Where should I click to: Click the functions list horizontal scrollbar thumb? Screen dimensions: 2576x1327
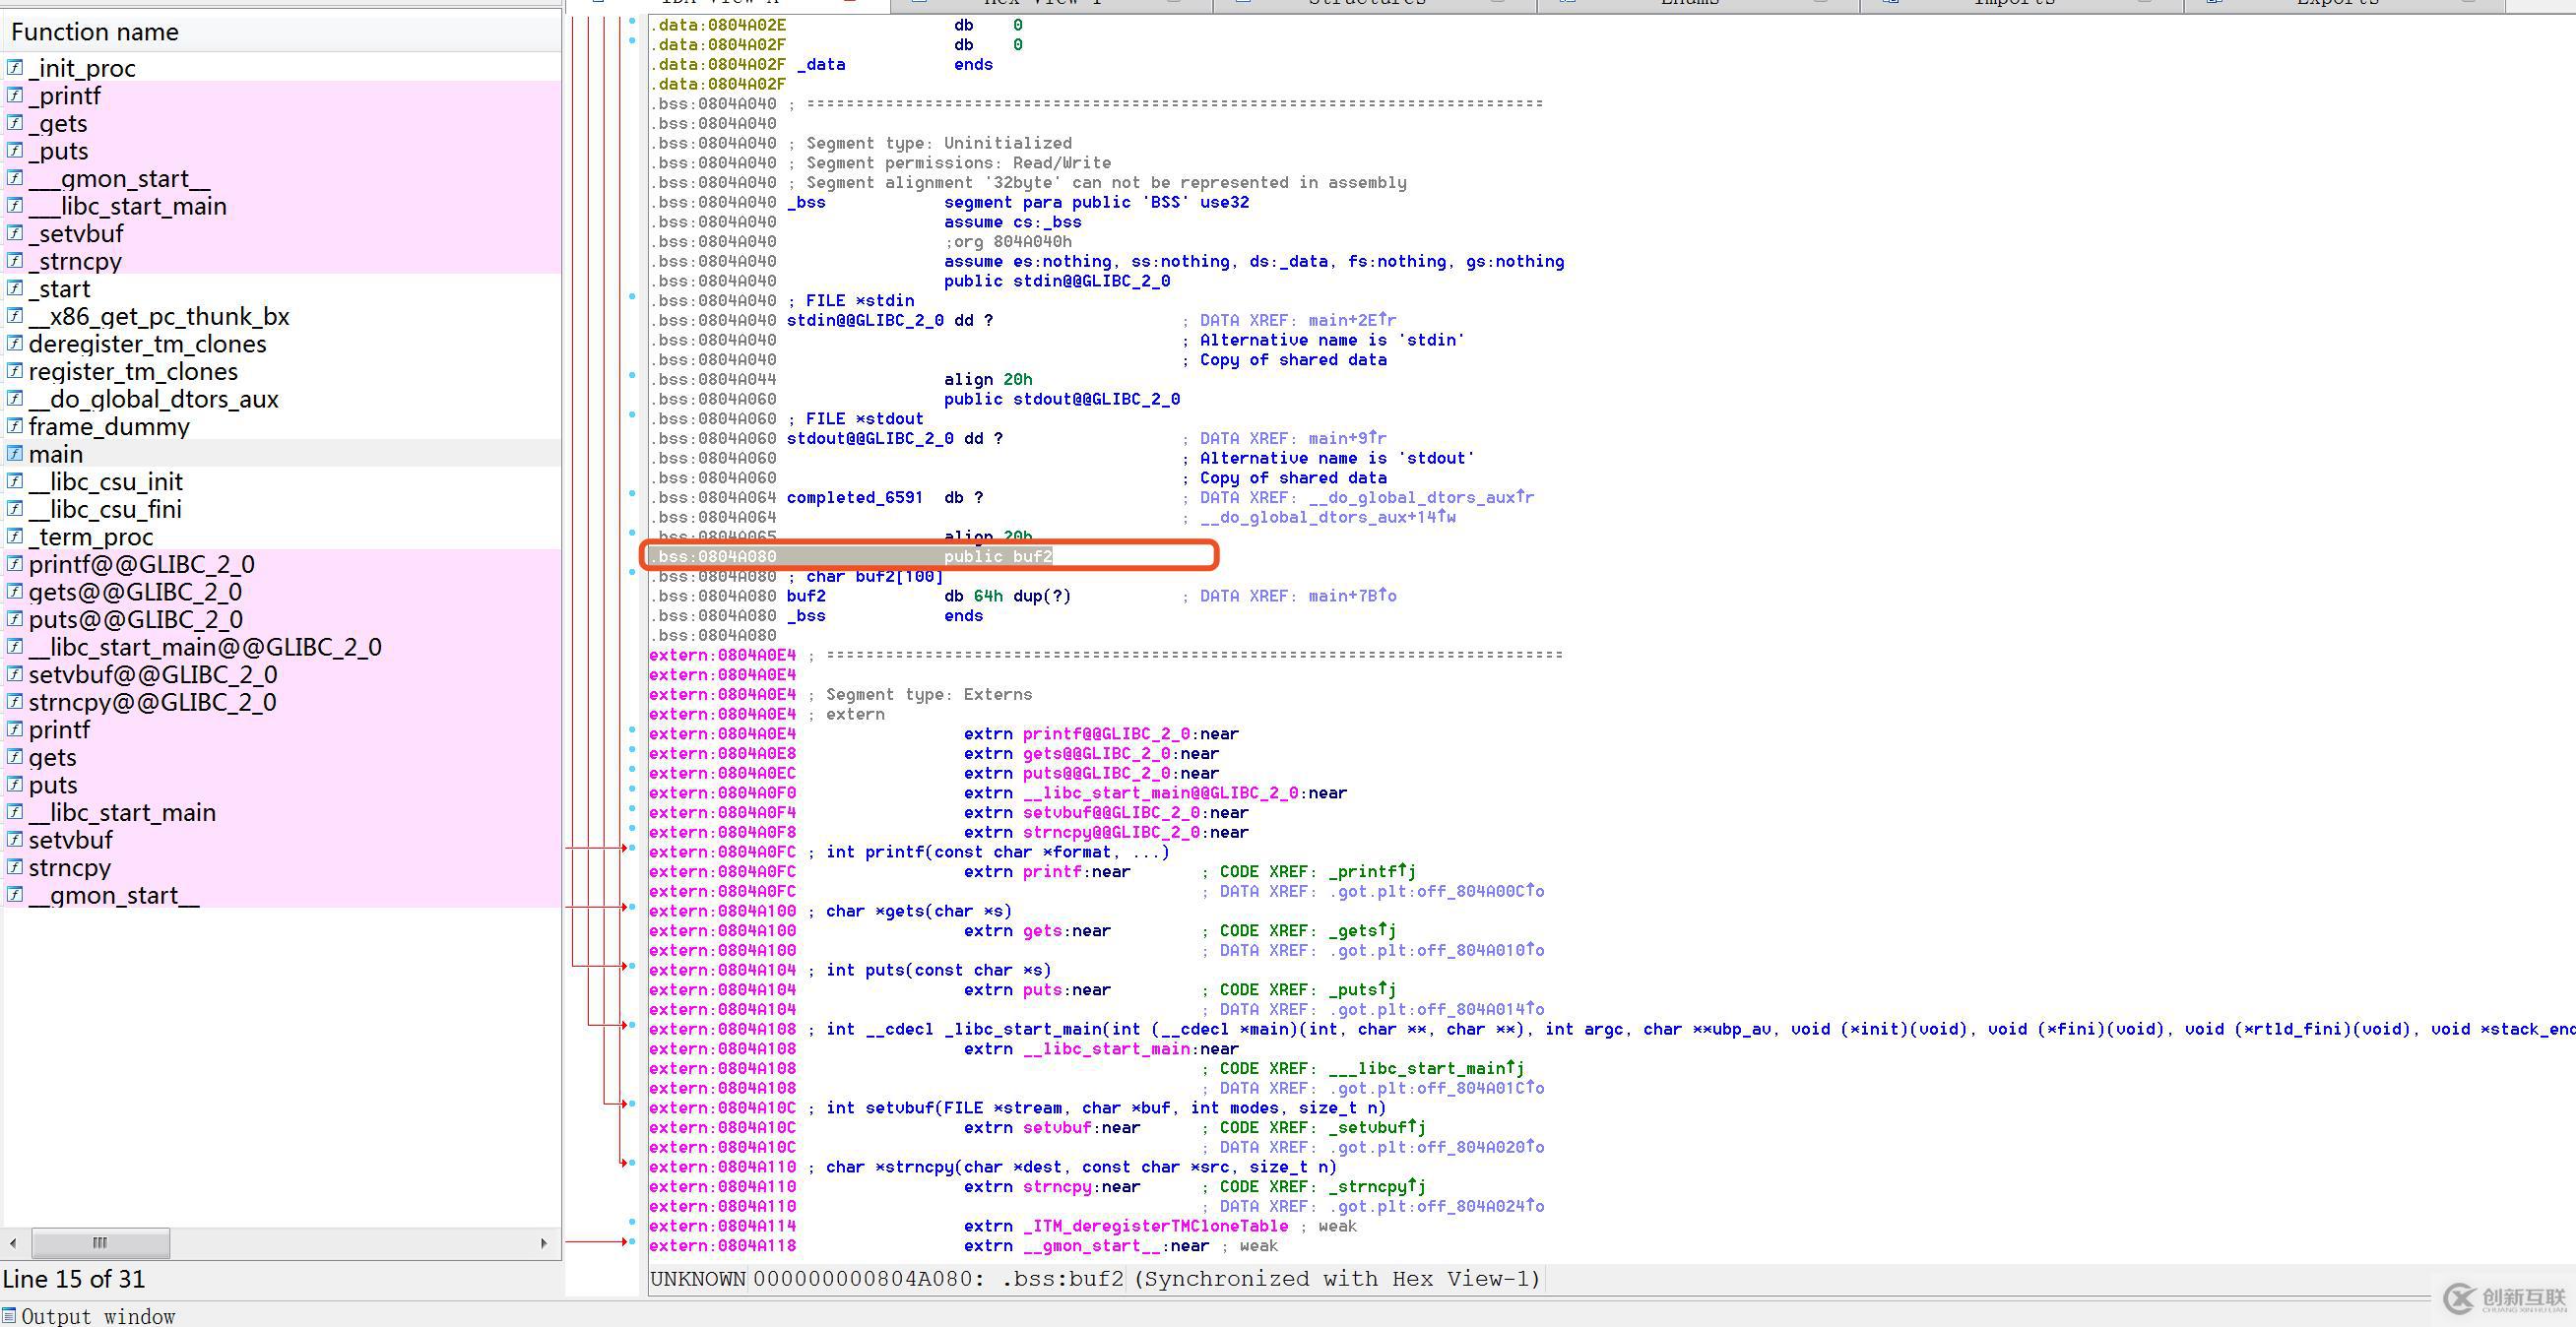click(x=100, y=1243)
